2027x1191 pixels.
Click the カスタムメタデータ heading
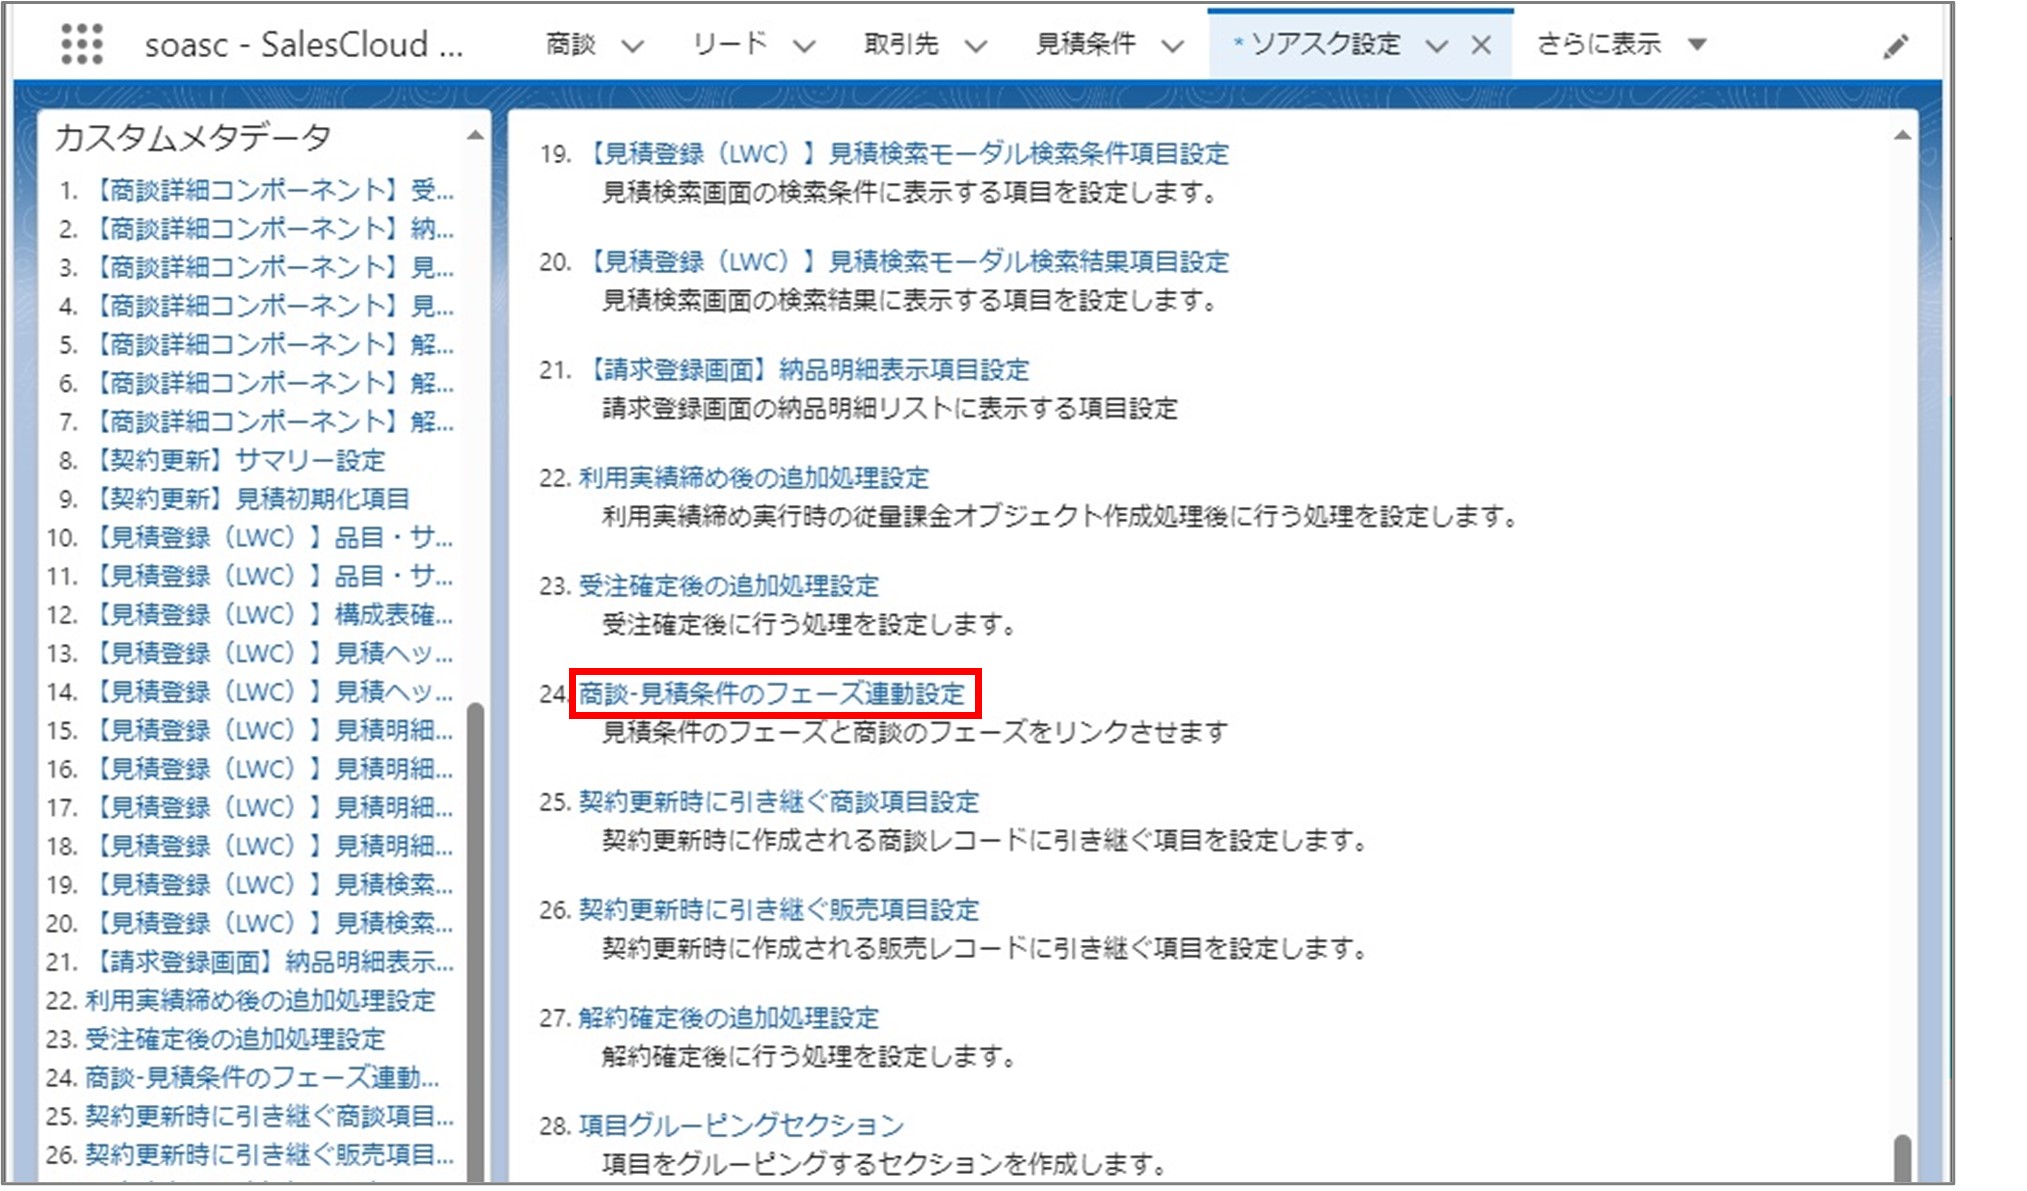192,137
